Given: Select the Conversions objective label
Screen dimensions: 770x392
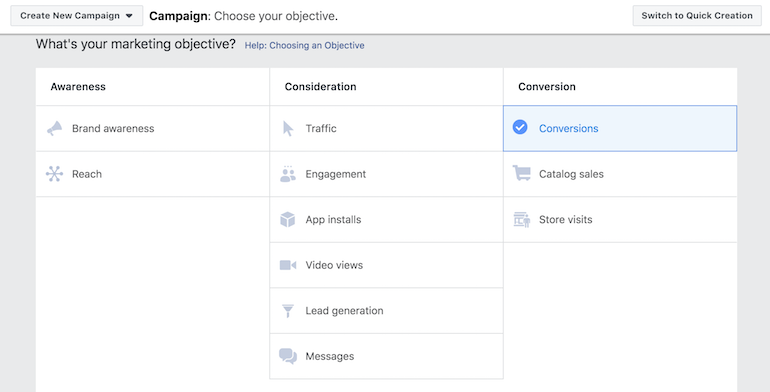Looking at the screenshot, I should (x=569, y=129).
